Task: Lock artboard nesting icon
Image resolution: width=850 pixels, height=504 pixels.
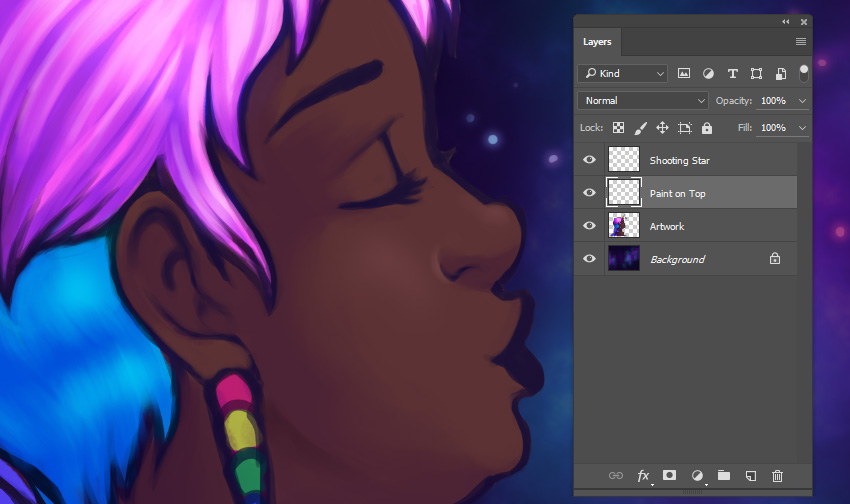Action: (685, 128)
